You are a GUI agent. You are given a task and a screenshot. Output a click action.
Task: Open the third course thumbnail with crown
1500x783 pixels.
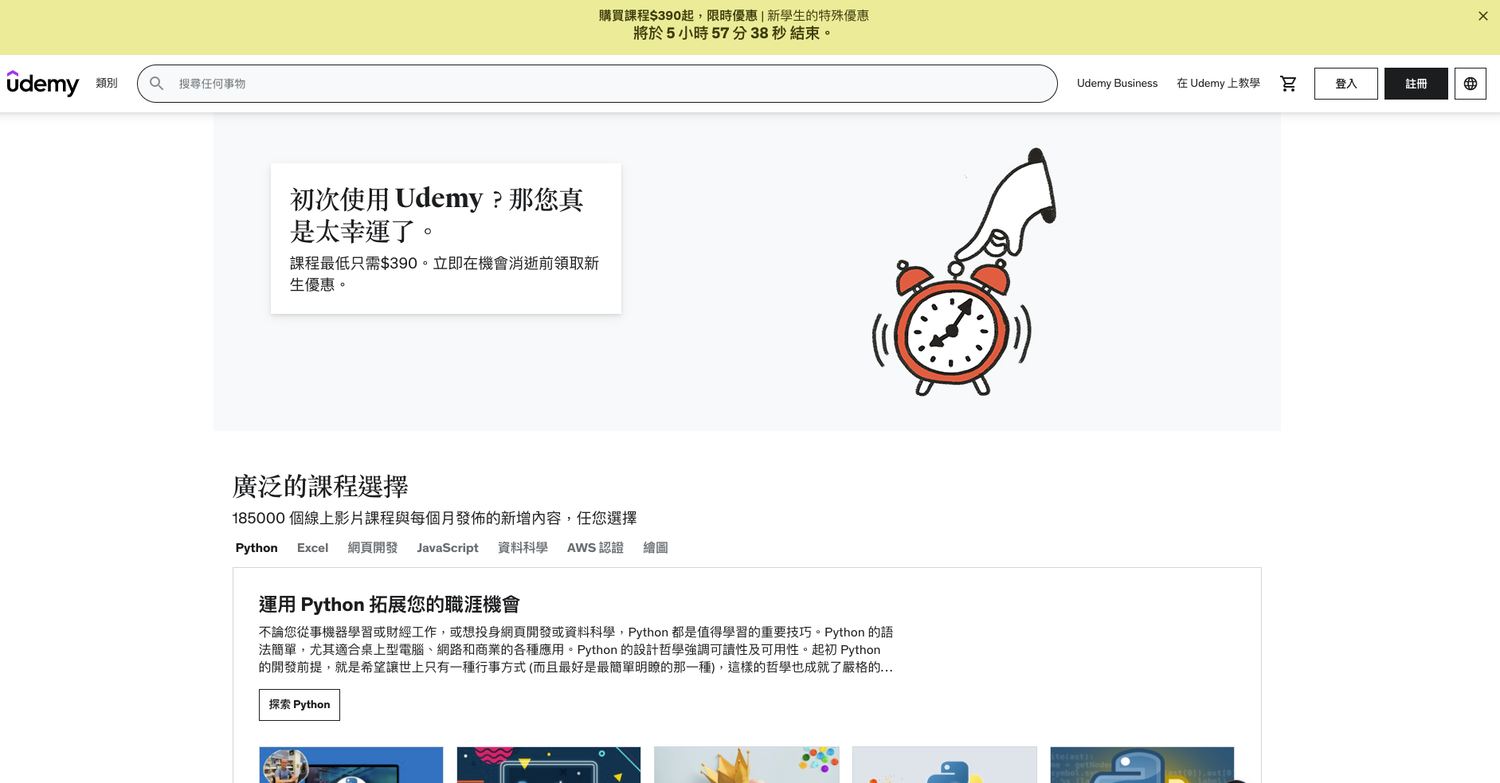tap(747, 765)
